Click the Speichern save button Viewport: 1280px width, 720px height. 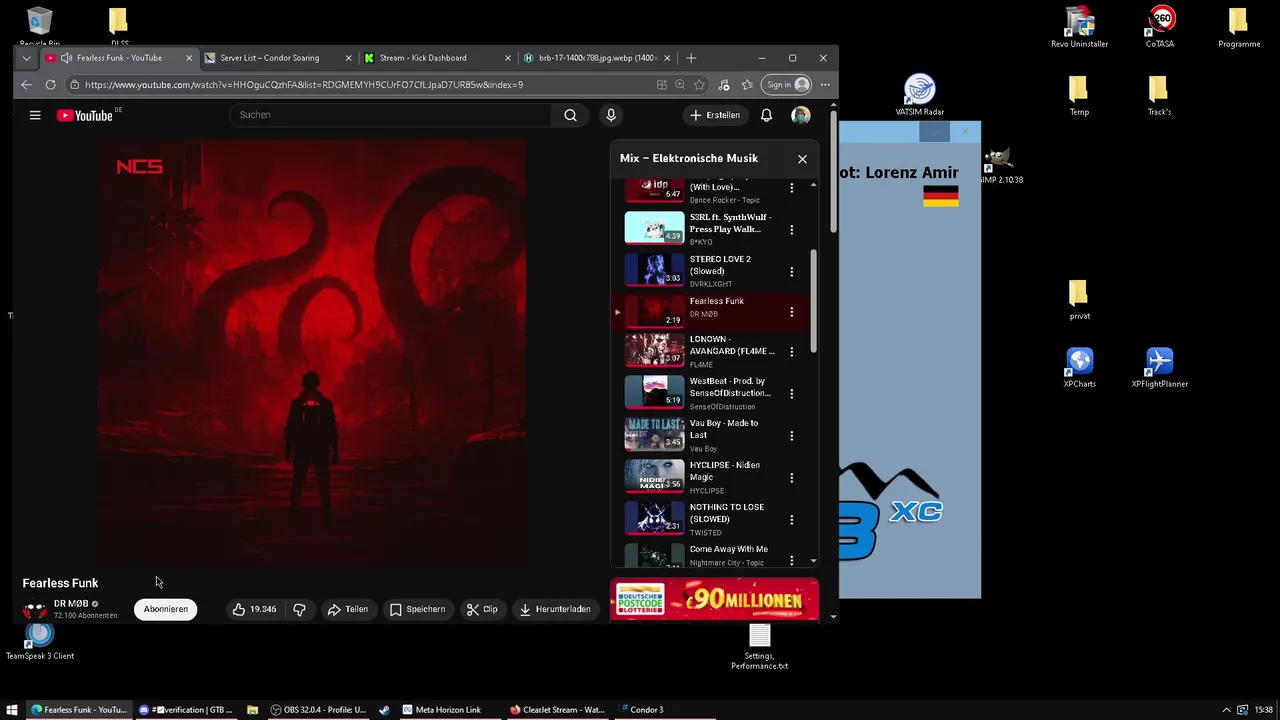click(x=417, y=609)
